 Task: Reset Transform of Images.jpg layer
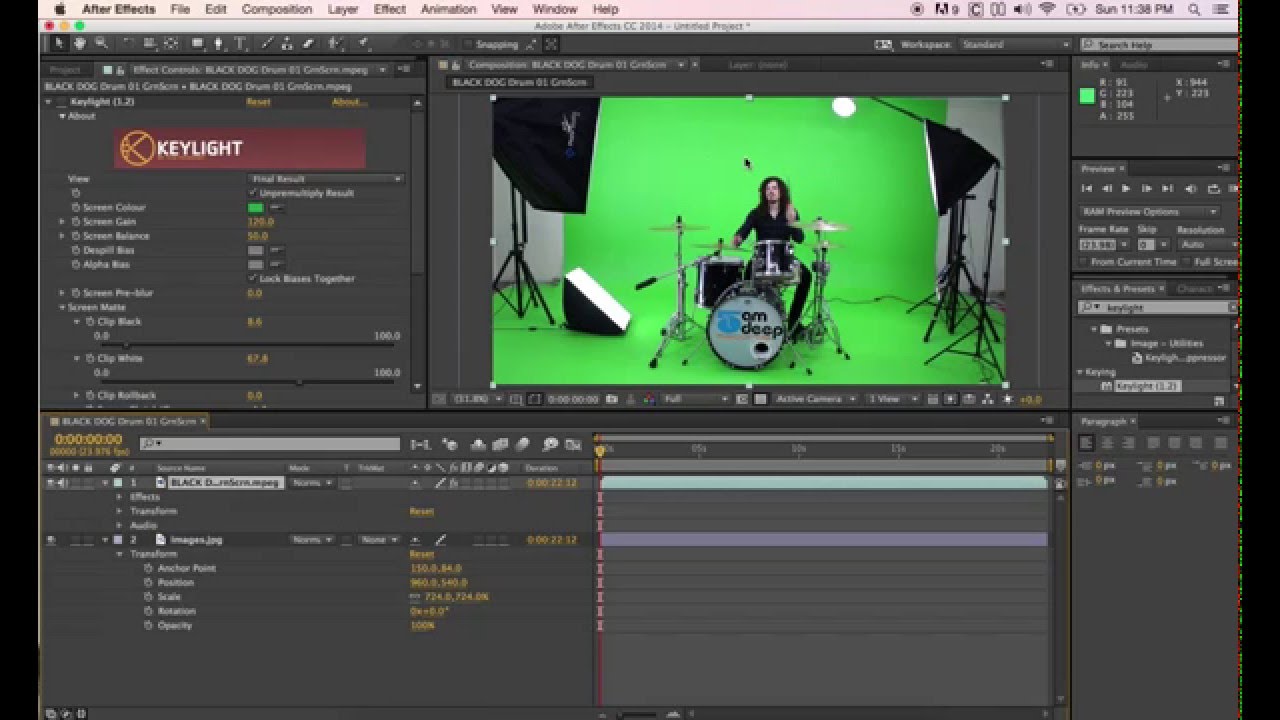coord(421,554)
